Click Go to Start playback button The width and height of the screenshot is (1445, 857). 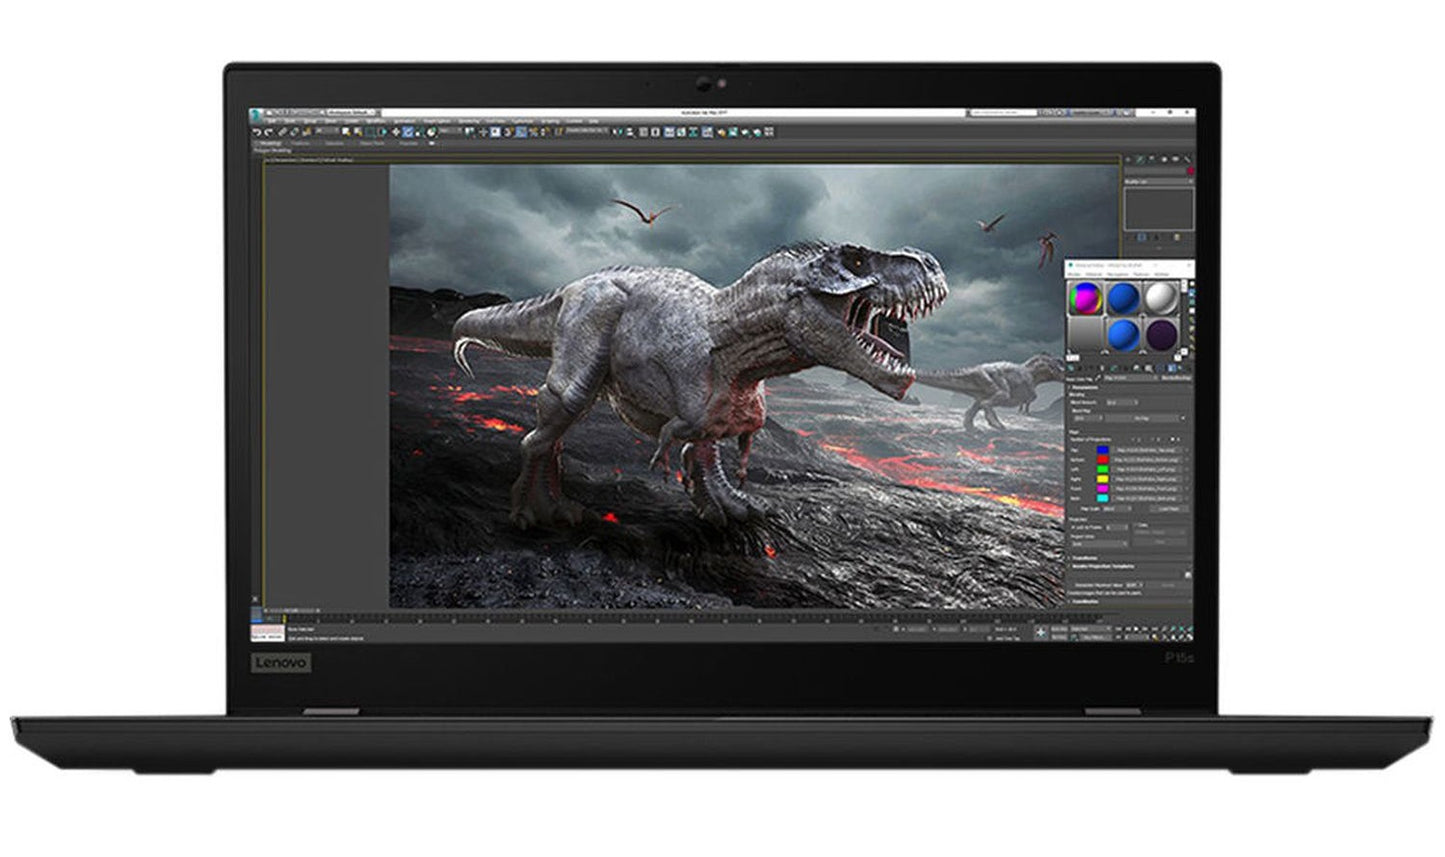pos(1118,628)
